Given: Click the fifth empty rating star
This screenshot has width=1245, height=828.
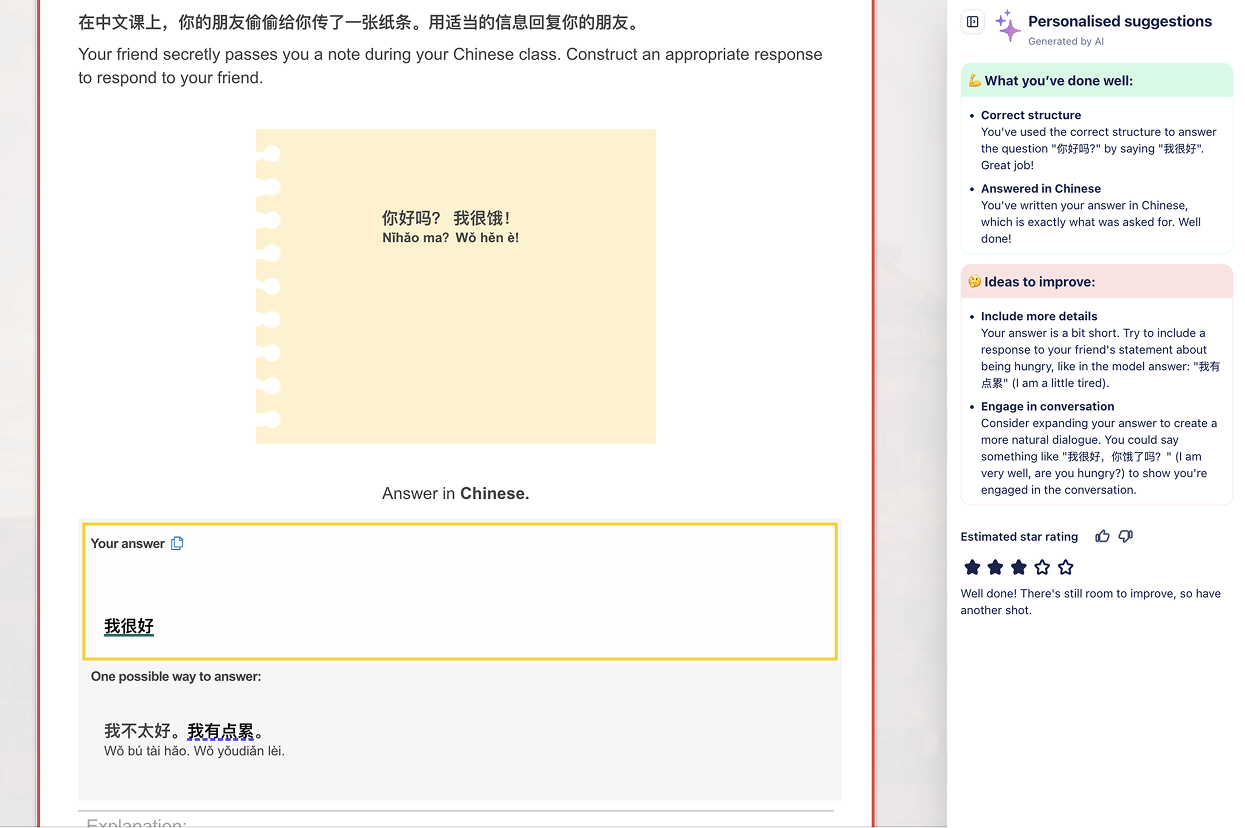Looking at the screenshot, I should [x=1066, y=568].
